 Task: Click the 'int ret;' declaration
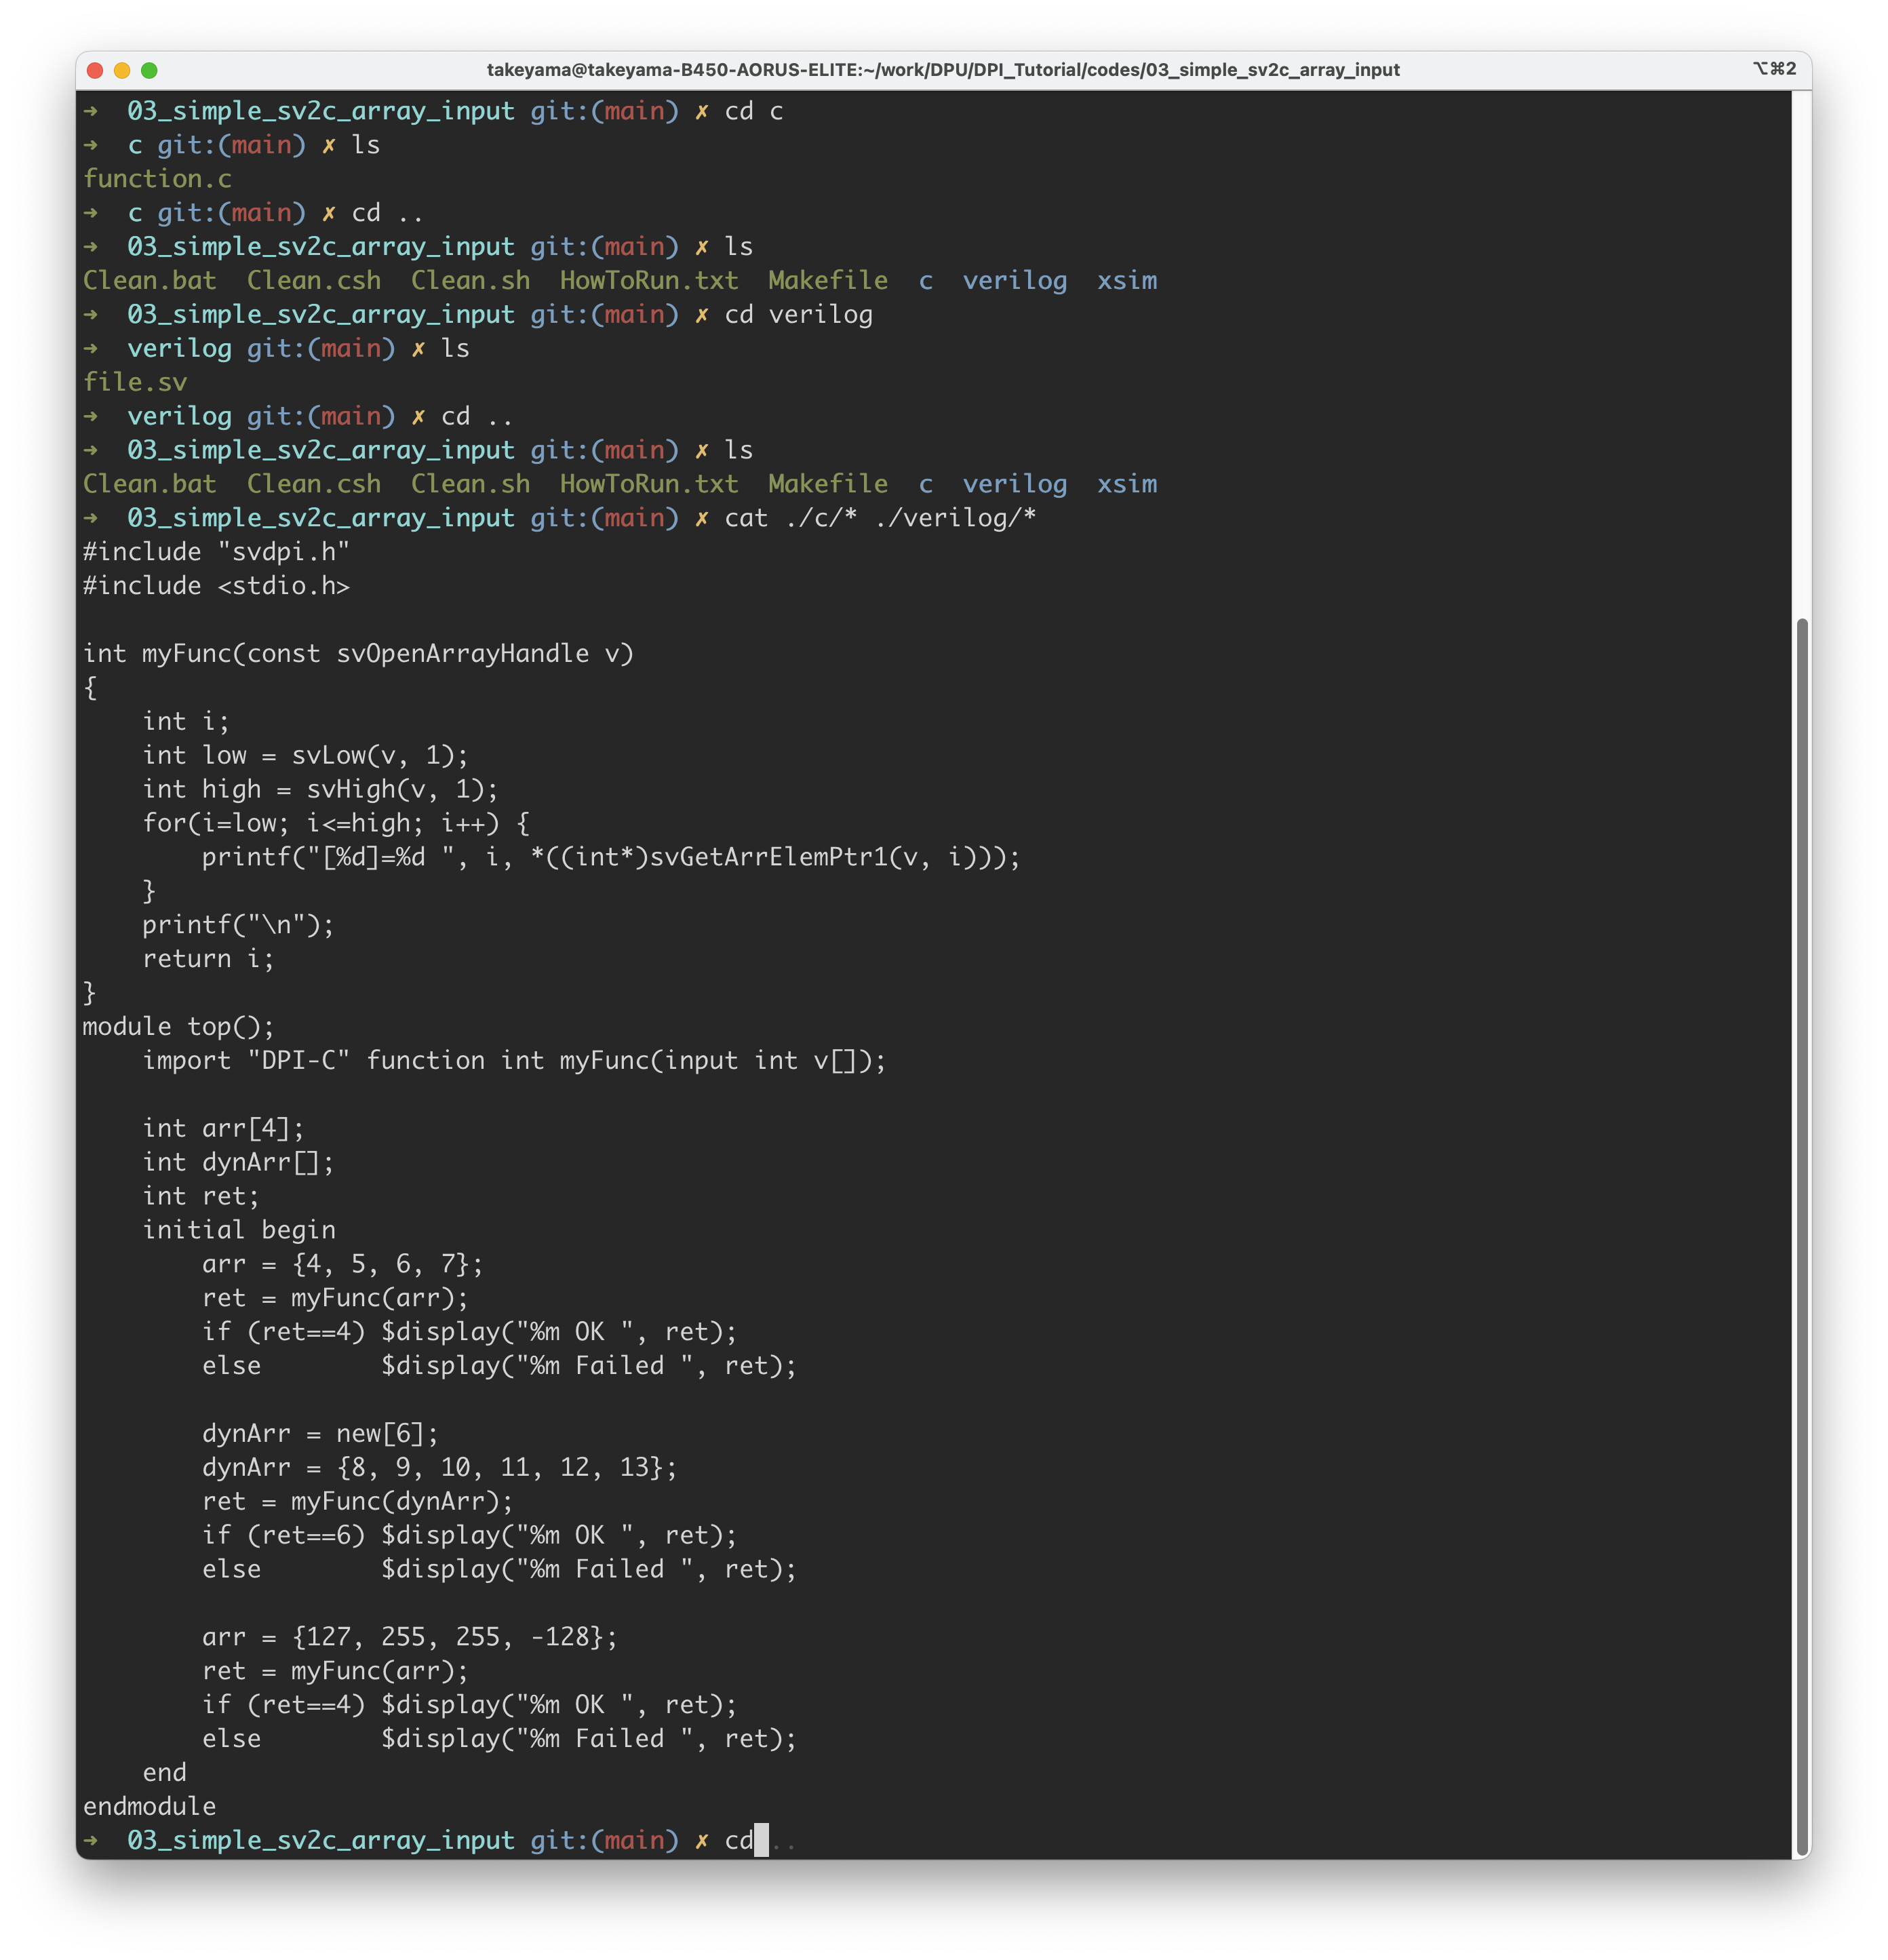point(201,1196)
